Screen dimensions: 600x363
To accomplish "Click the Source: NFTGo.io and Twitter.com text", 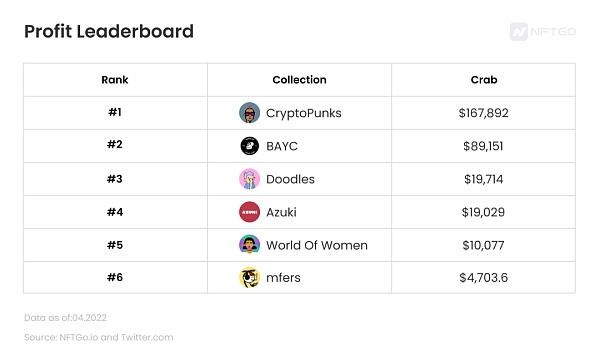I will point(99,337).
